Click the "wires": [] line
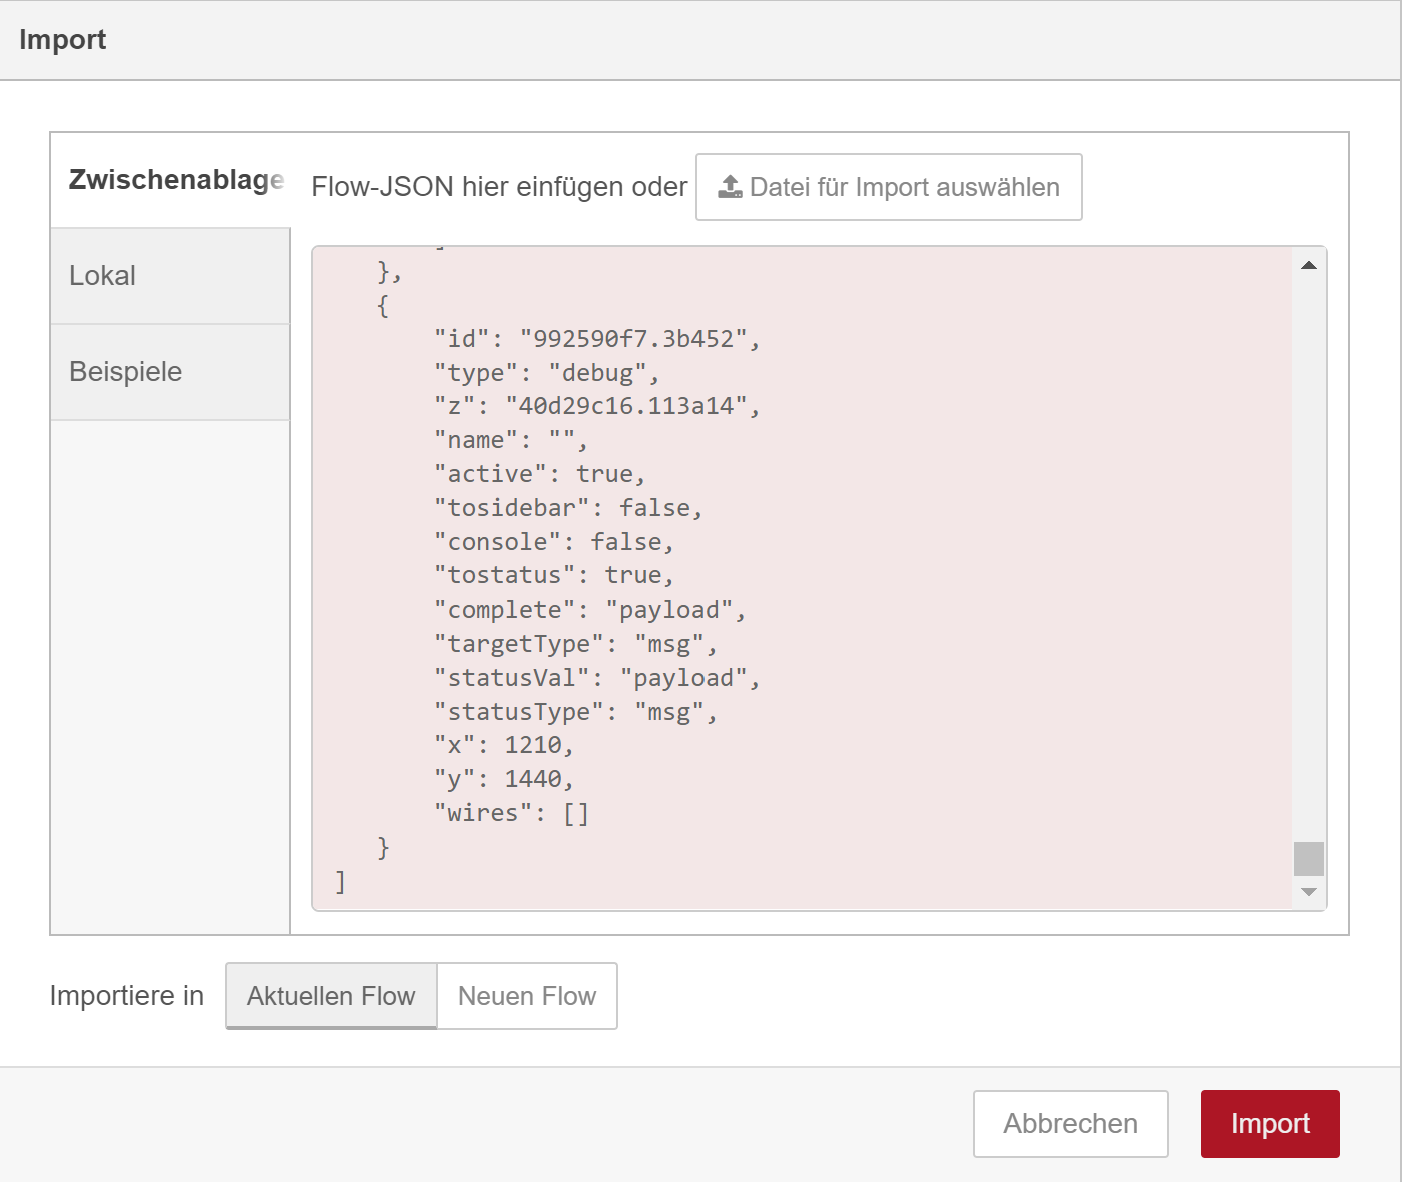 [511, 813]
